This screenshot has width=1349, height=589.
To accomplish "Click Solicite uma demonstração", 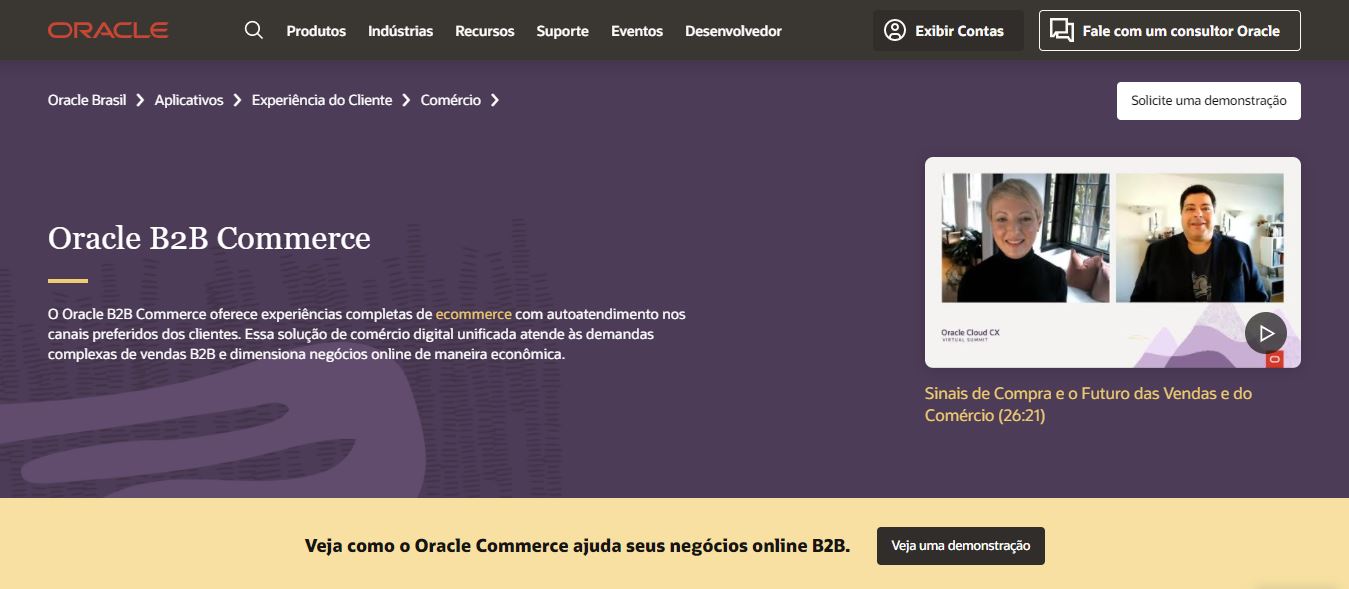I will point(1208,100).
